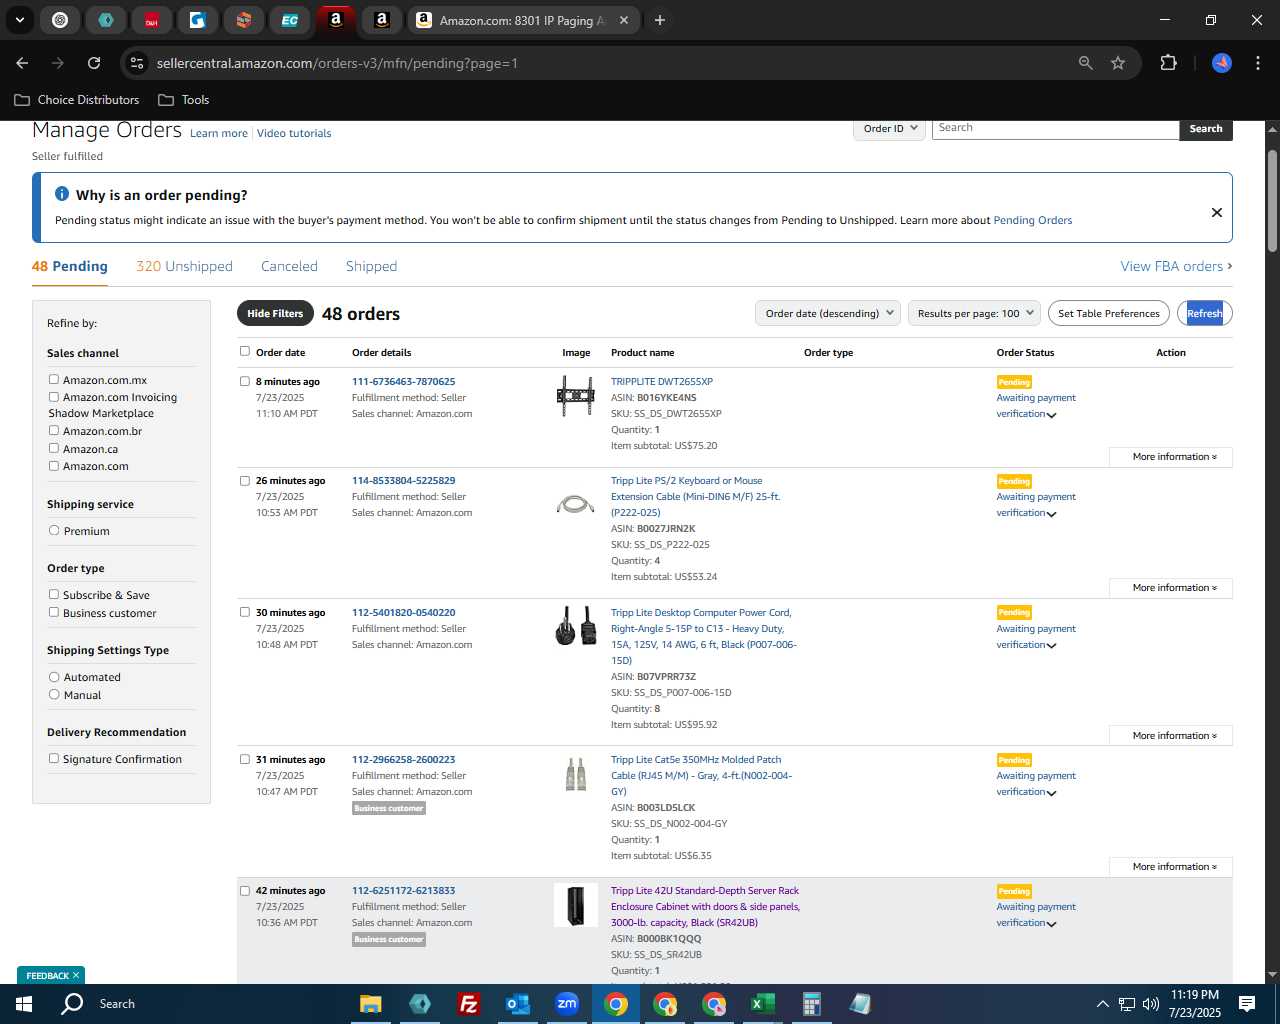Select order 111-6736463-7870625 checkbox

point(245,381)
